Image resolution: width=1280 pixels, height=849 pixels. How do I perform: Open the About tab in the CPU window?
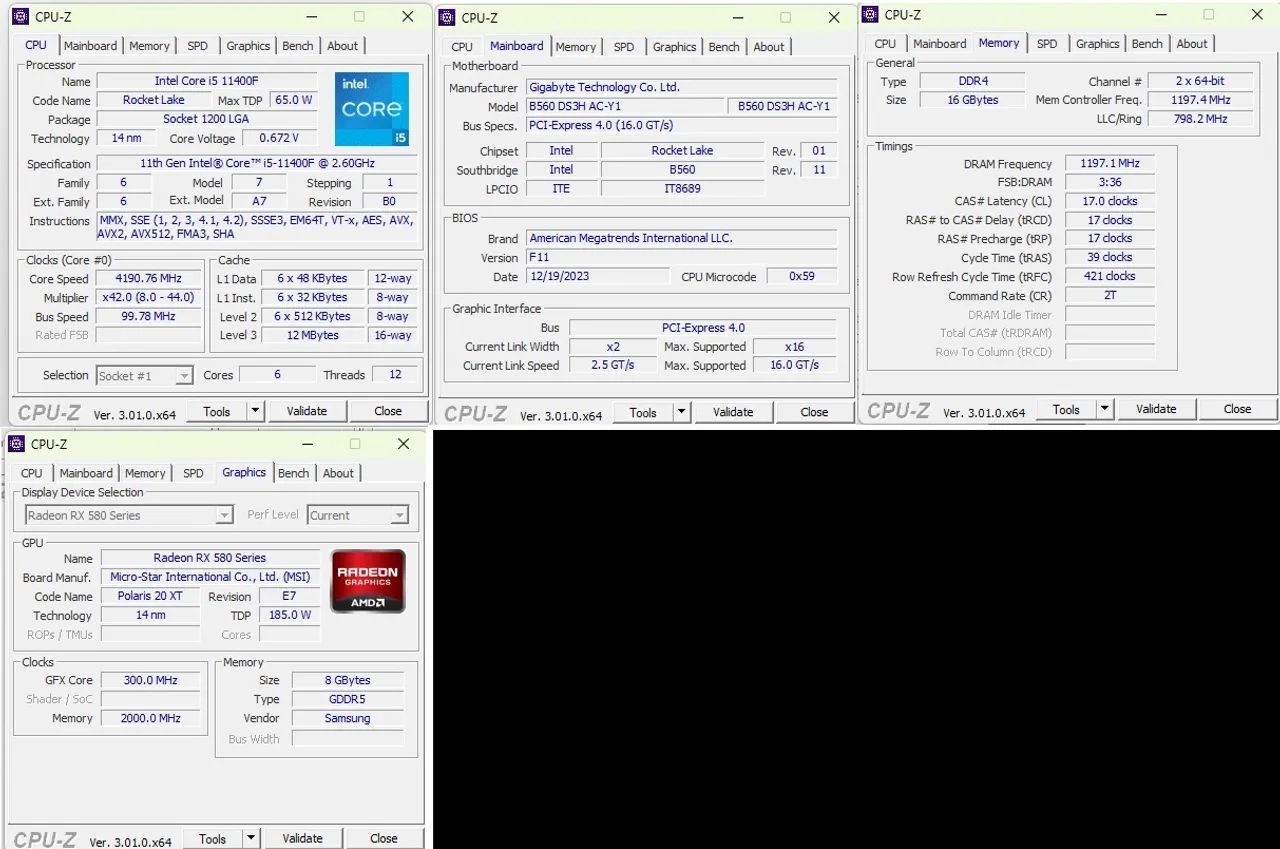(x=342, y=46)
